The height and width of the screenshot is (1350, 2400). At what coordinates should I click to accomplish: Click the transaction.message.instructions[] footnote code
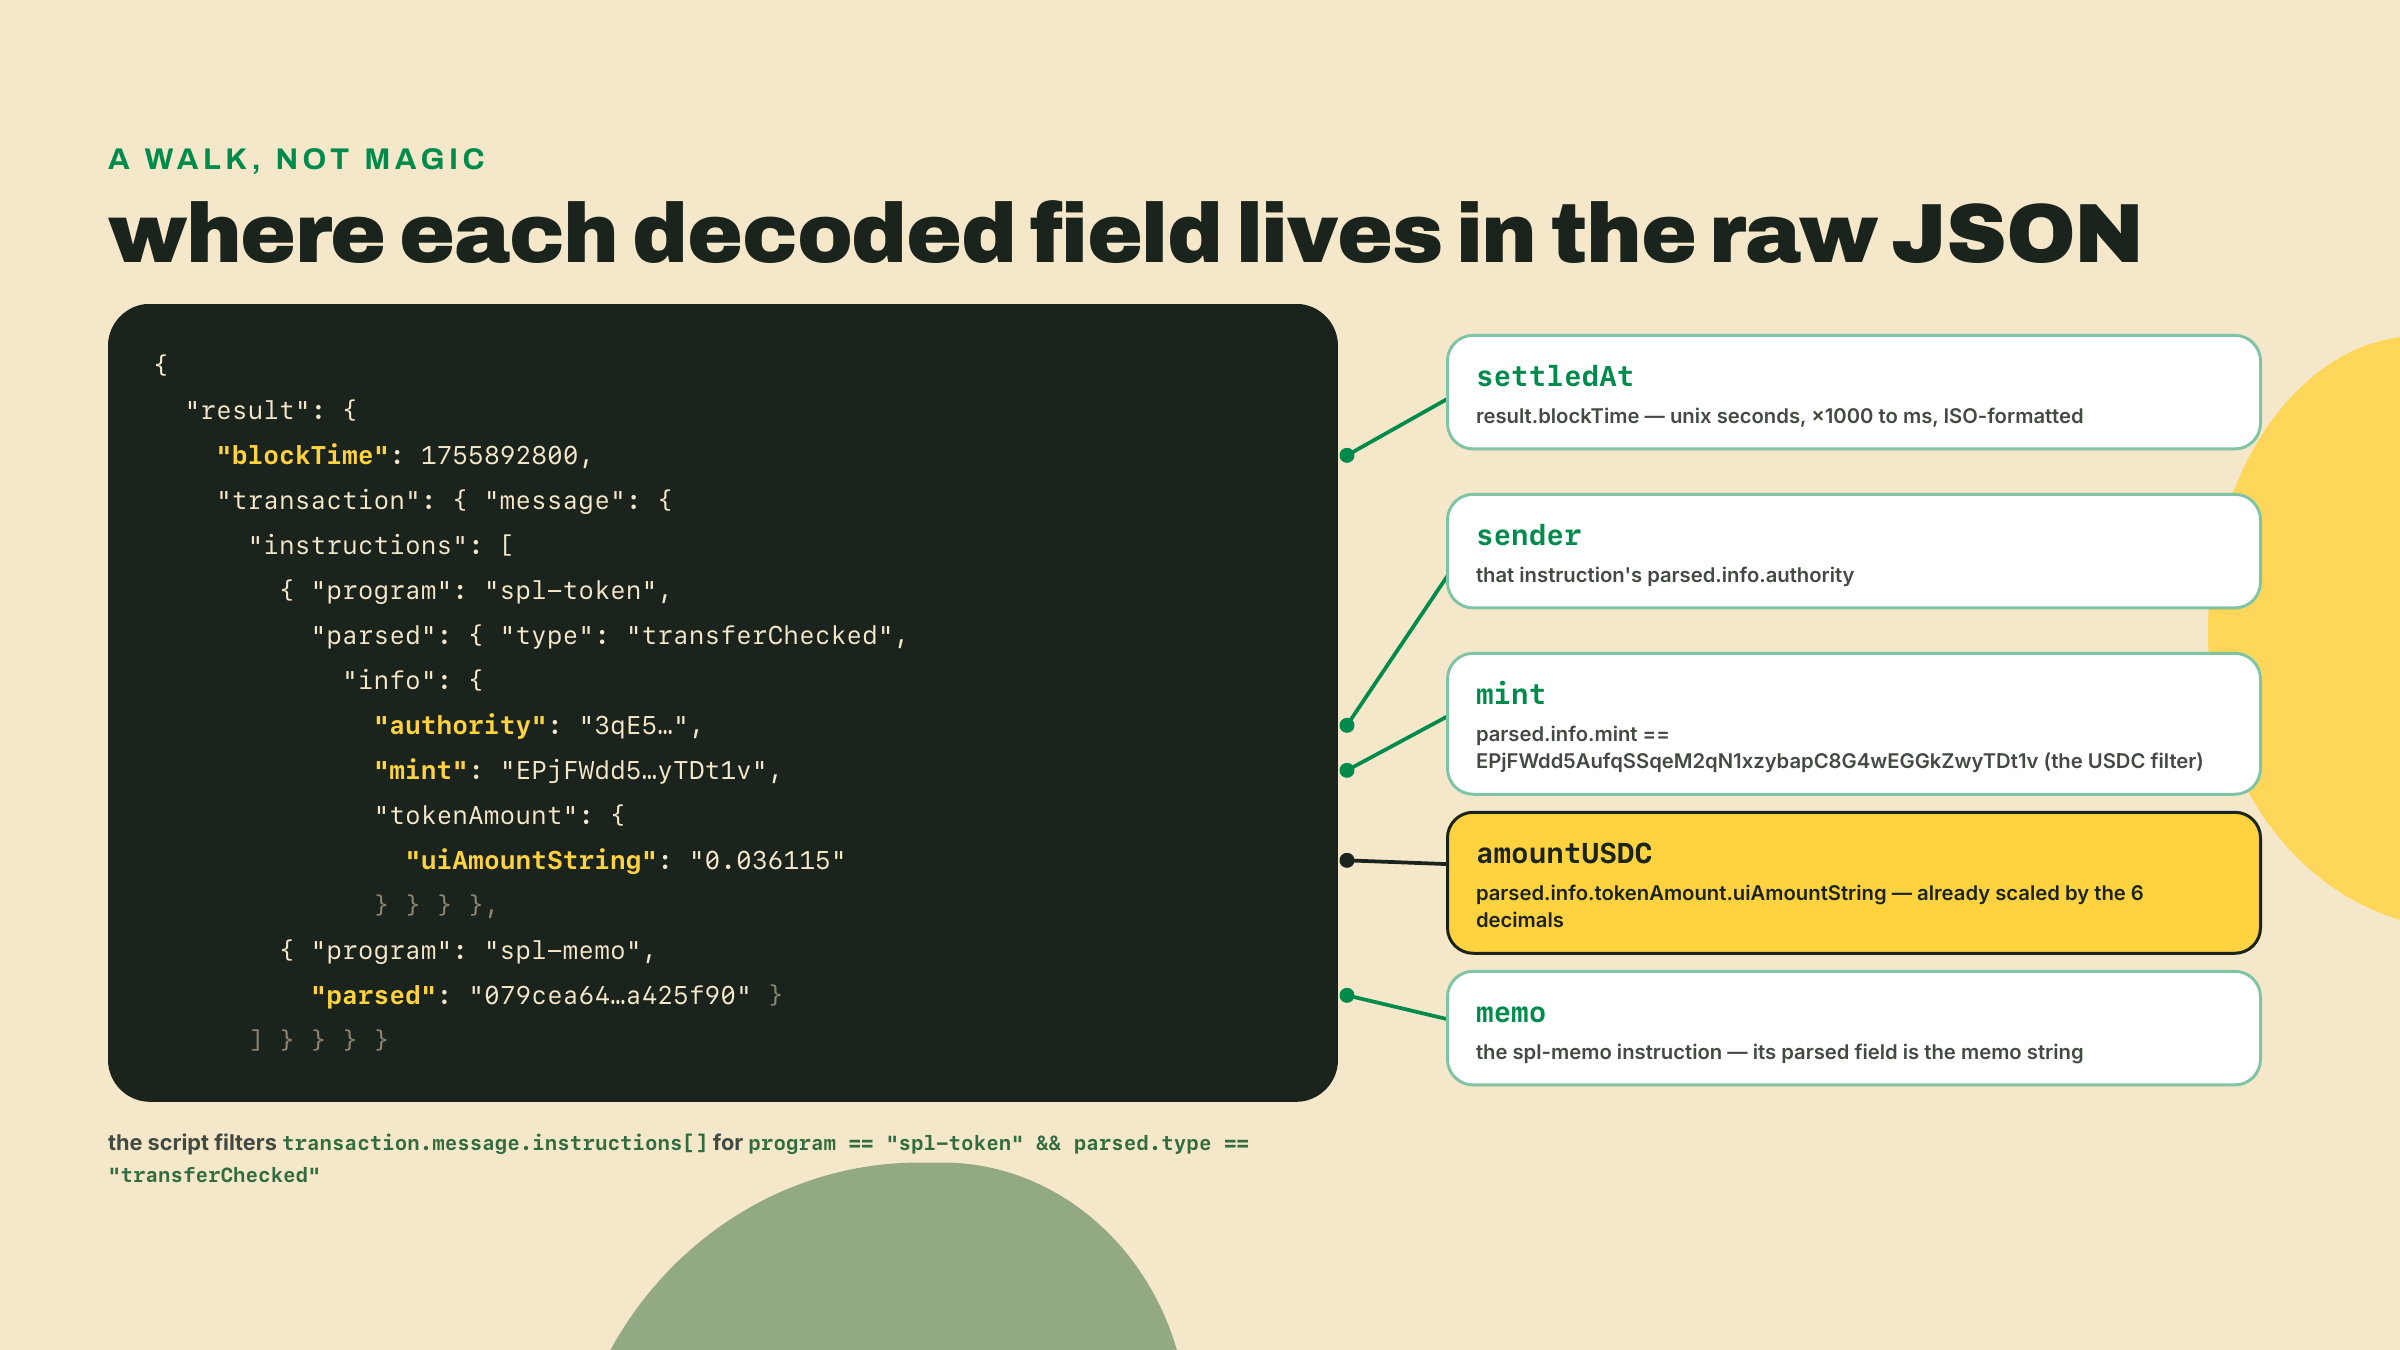click(495, 1143)
